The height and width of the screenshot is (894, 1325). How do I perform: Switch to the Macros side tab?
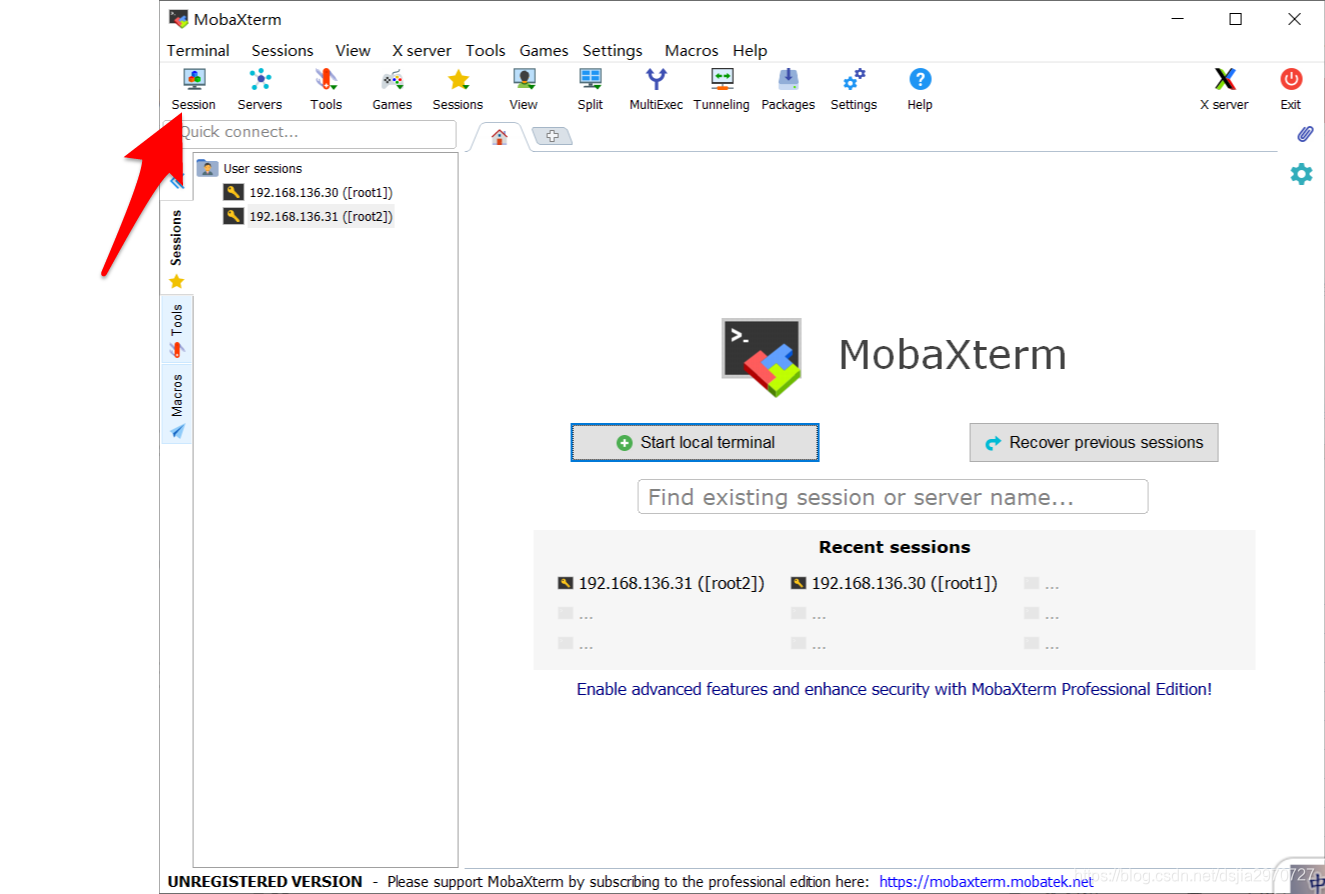coord(177,405)
